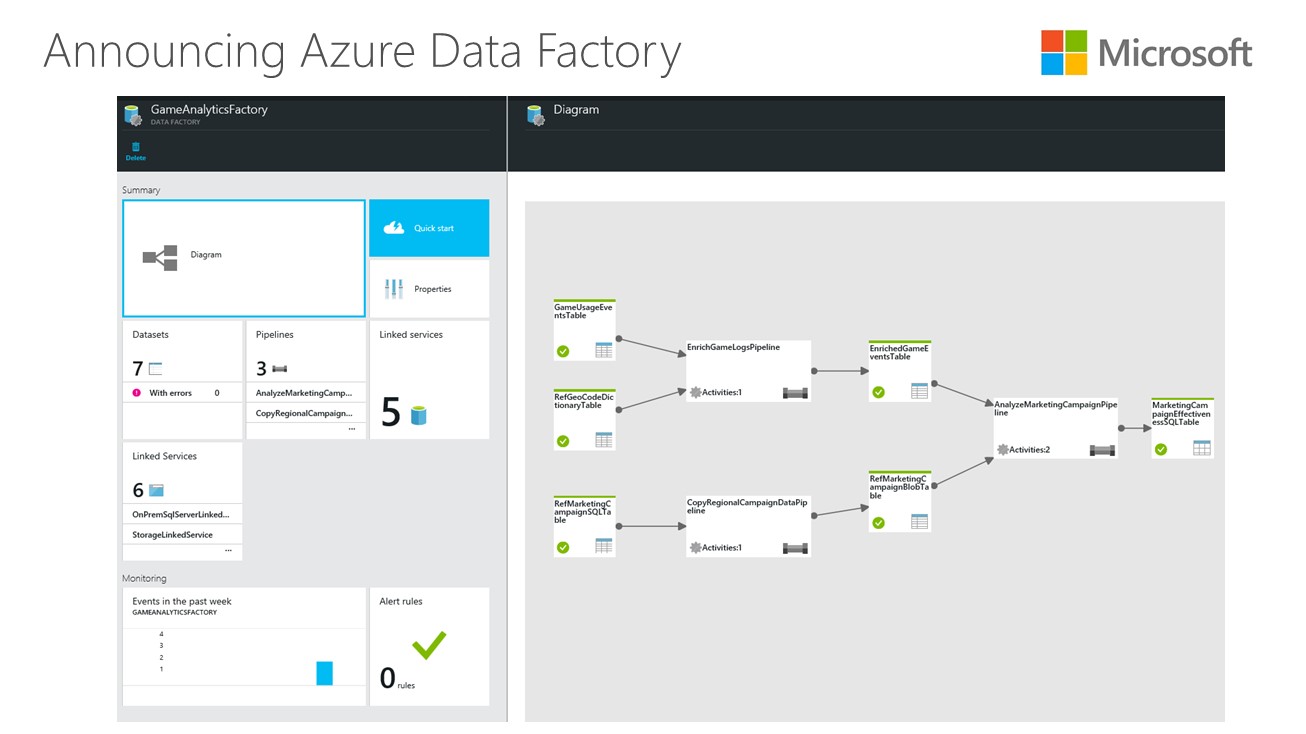Select AnalyzeMarketingCamp... pipeline entry

click(x=304, y=393)
